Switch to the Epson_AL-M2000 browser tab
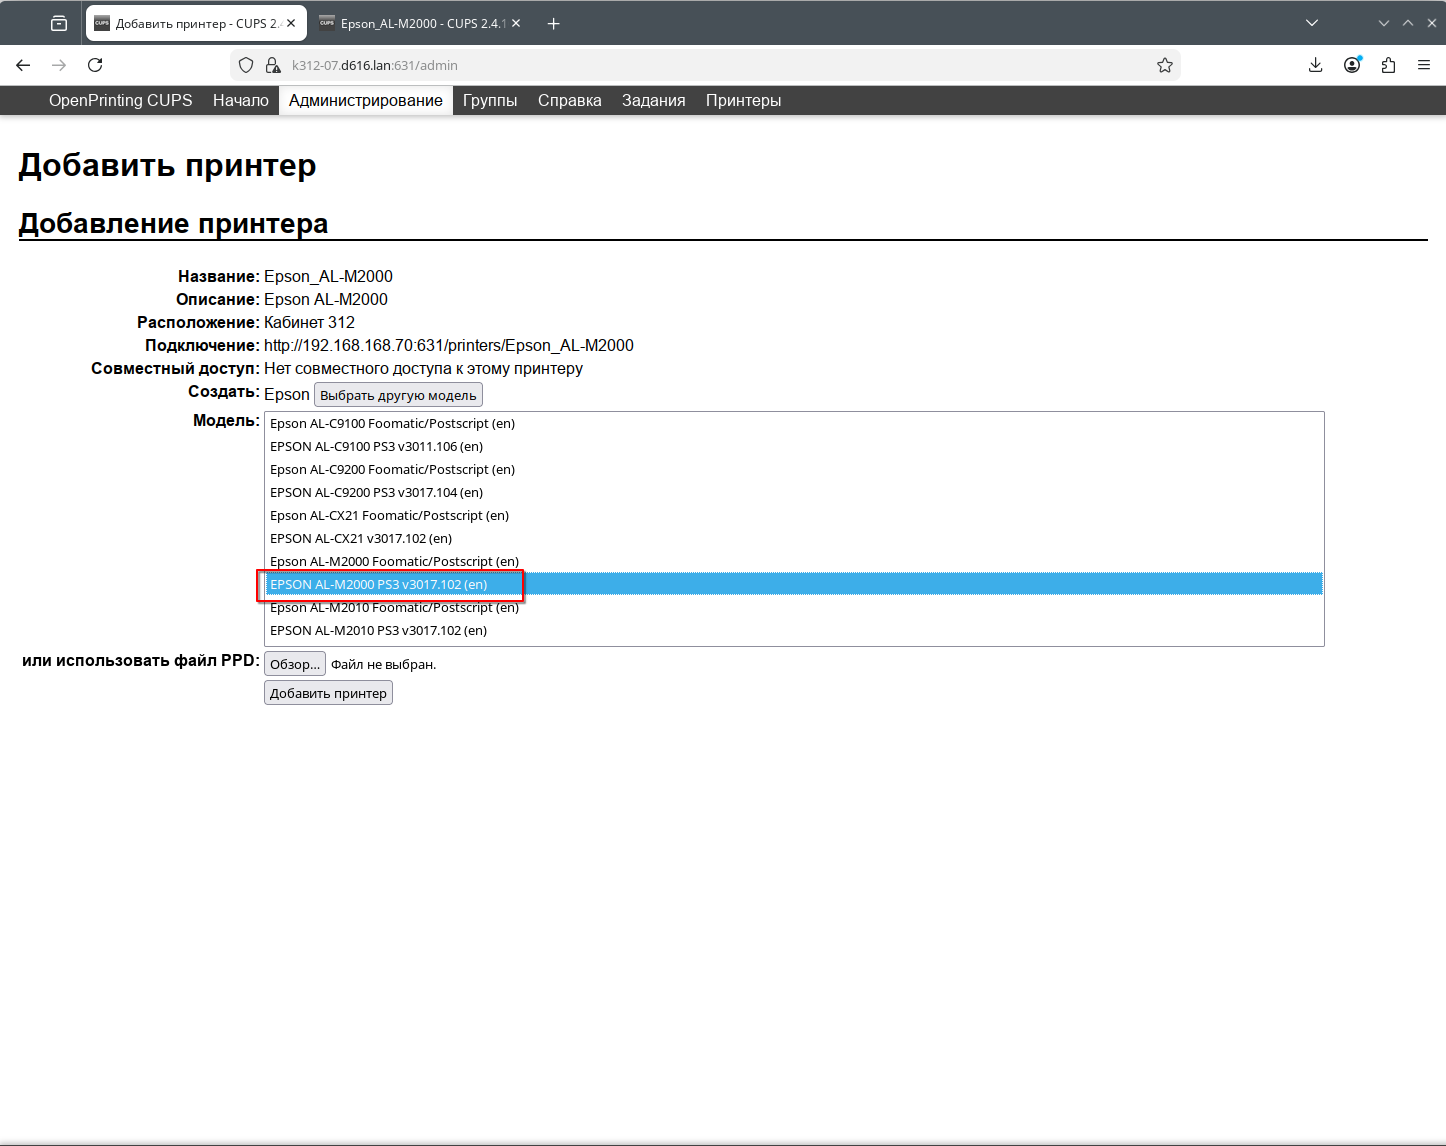This screenshot has height=1146, width=1446. 420,23
